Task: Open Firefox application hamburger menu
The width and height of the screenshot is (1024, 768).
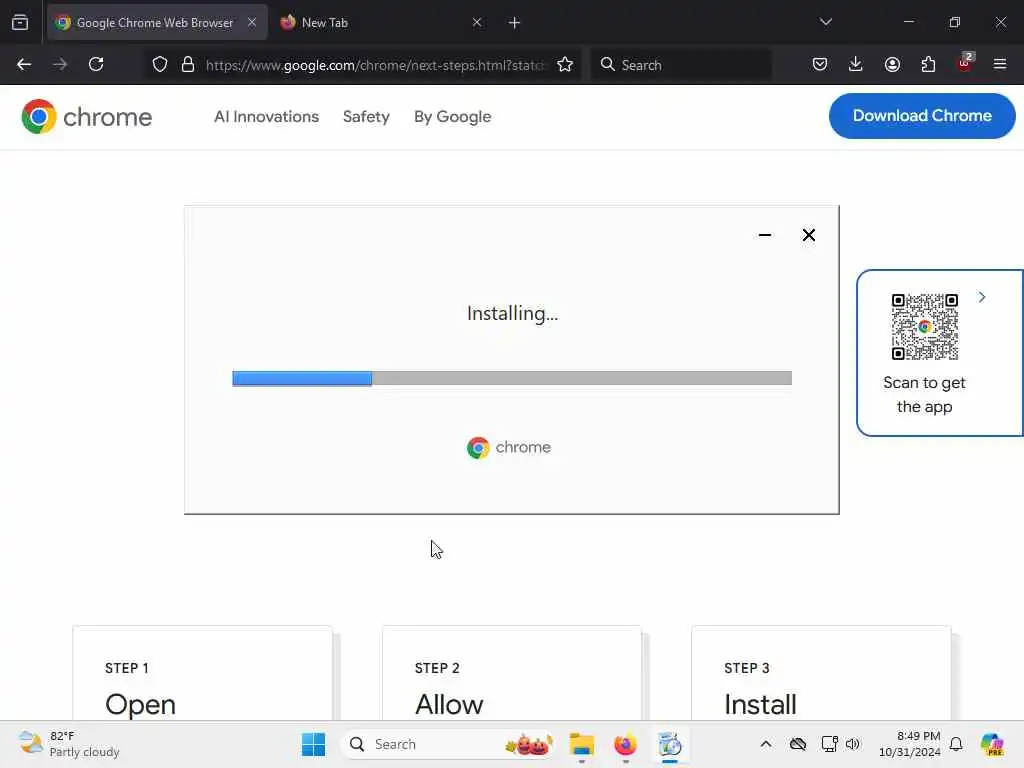Action: click(x=1000, y=64)
